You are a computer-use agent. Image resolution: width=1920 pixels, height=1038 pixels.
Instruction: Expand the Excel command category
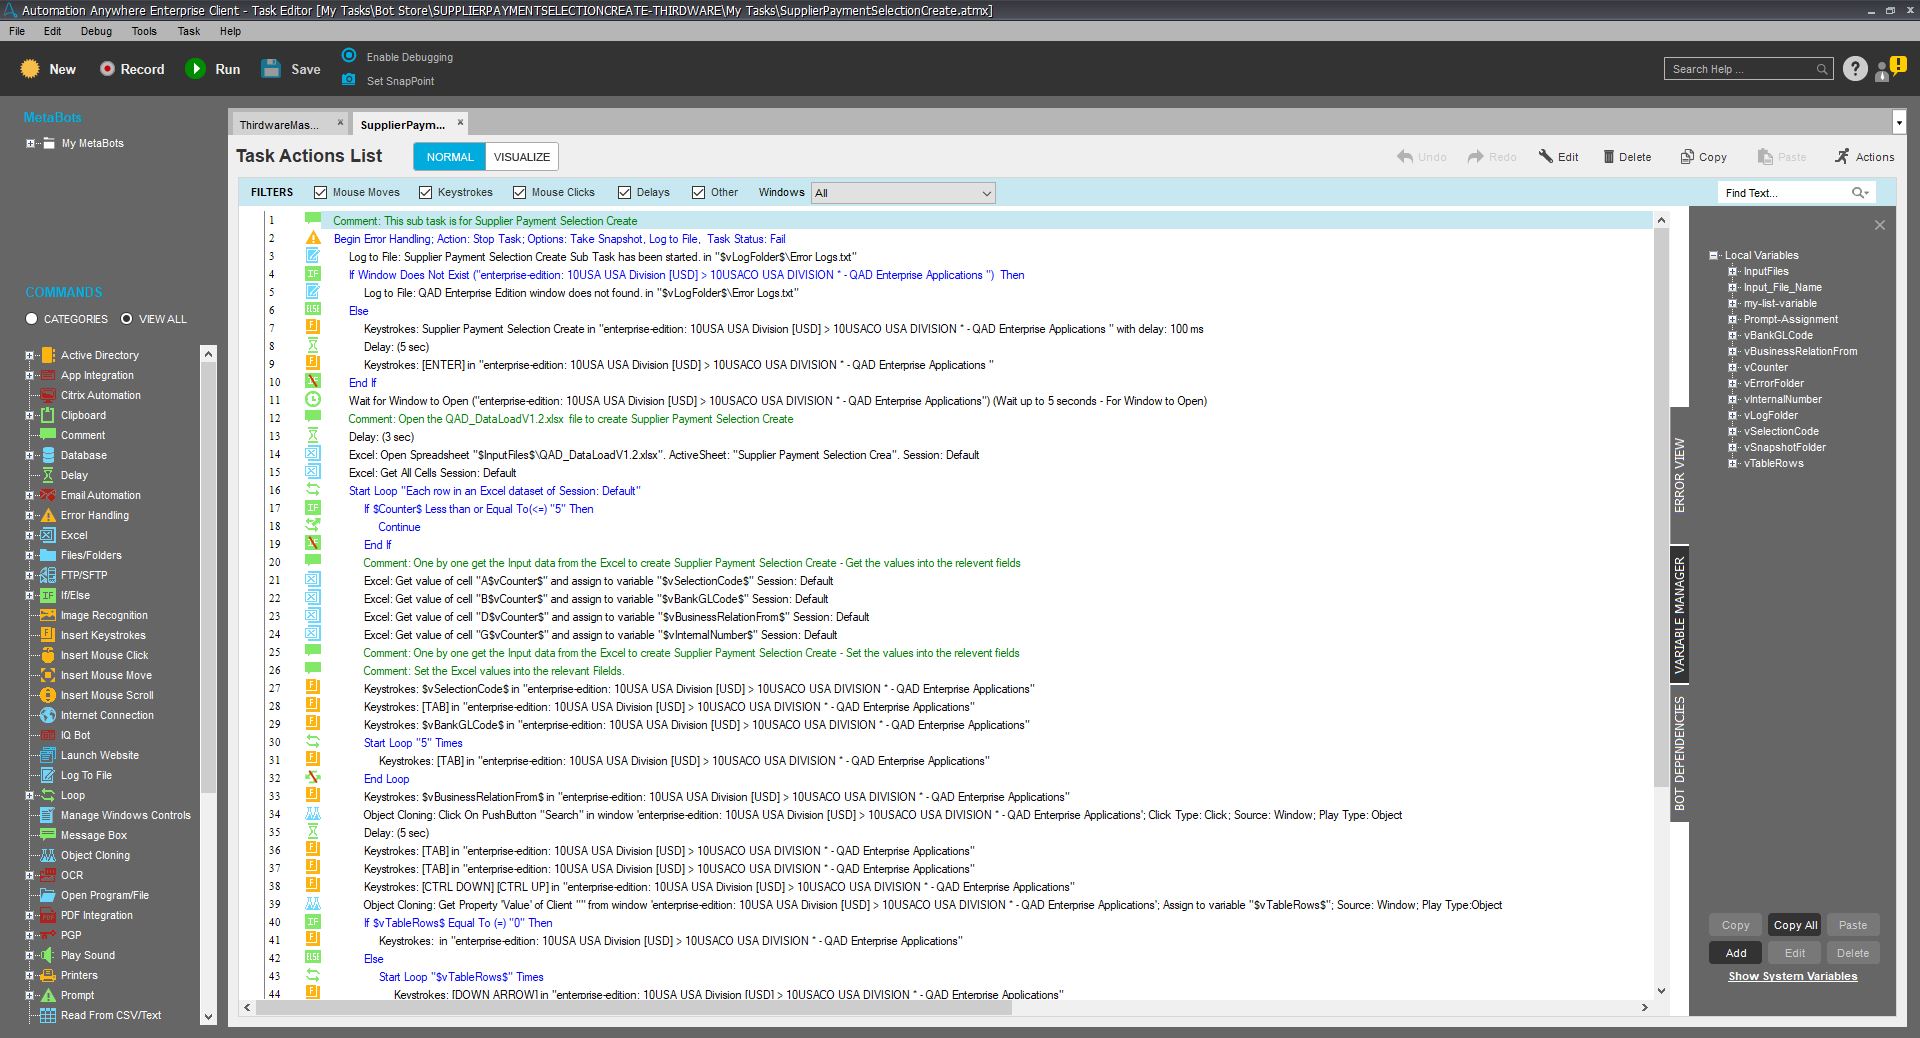click(30, 535)
